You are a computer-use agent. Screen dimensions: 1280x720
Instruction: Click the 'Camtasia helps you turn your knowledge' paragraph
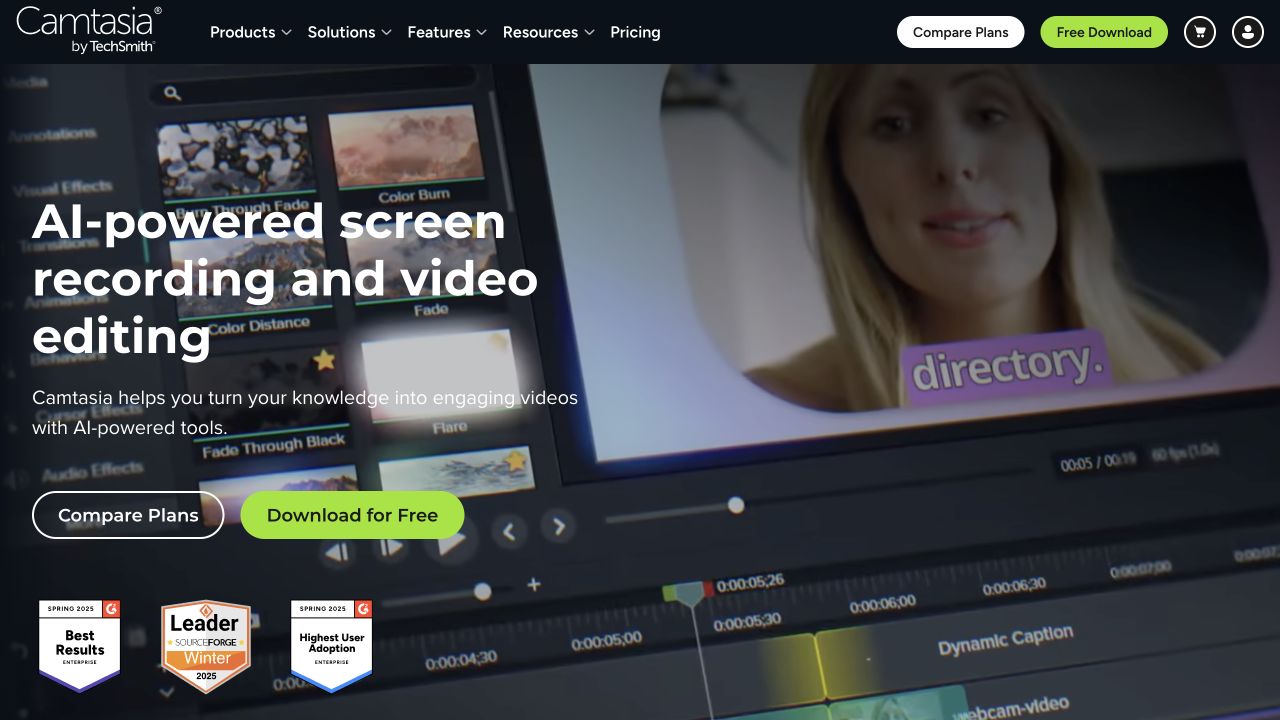pos(305,412)
